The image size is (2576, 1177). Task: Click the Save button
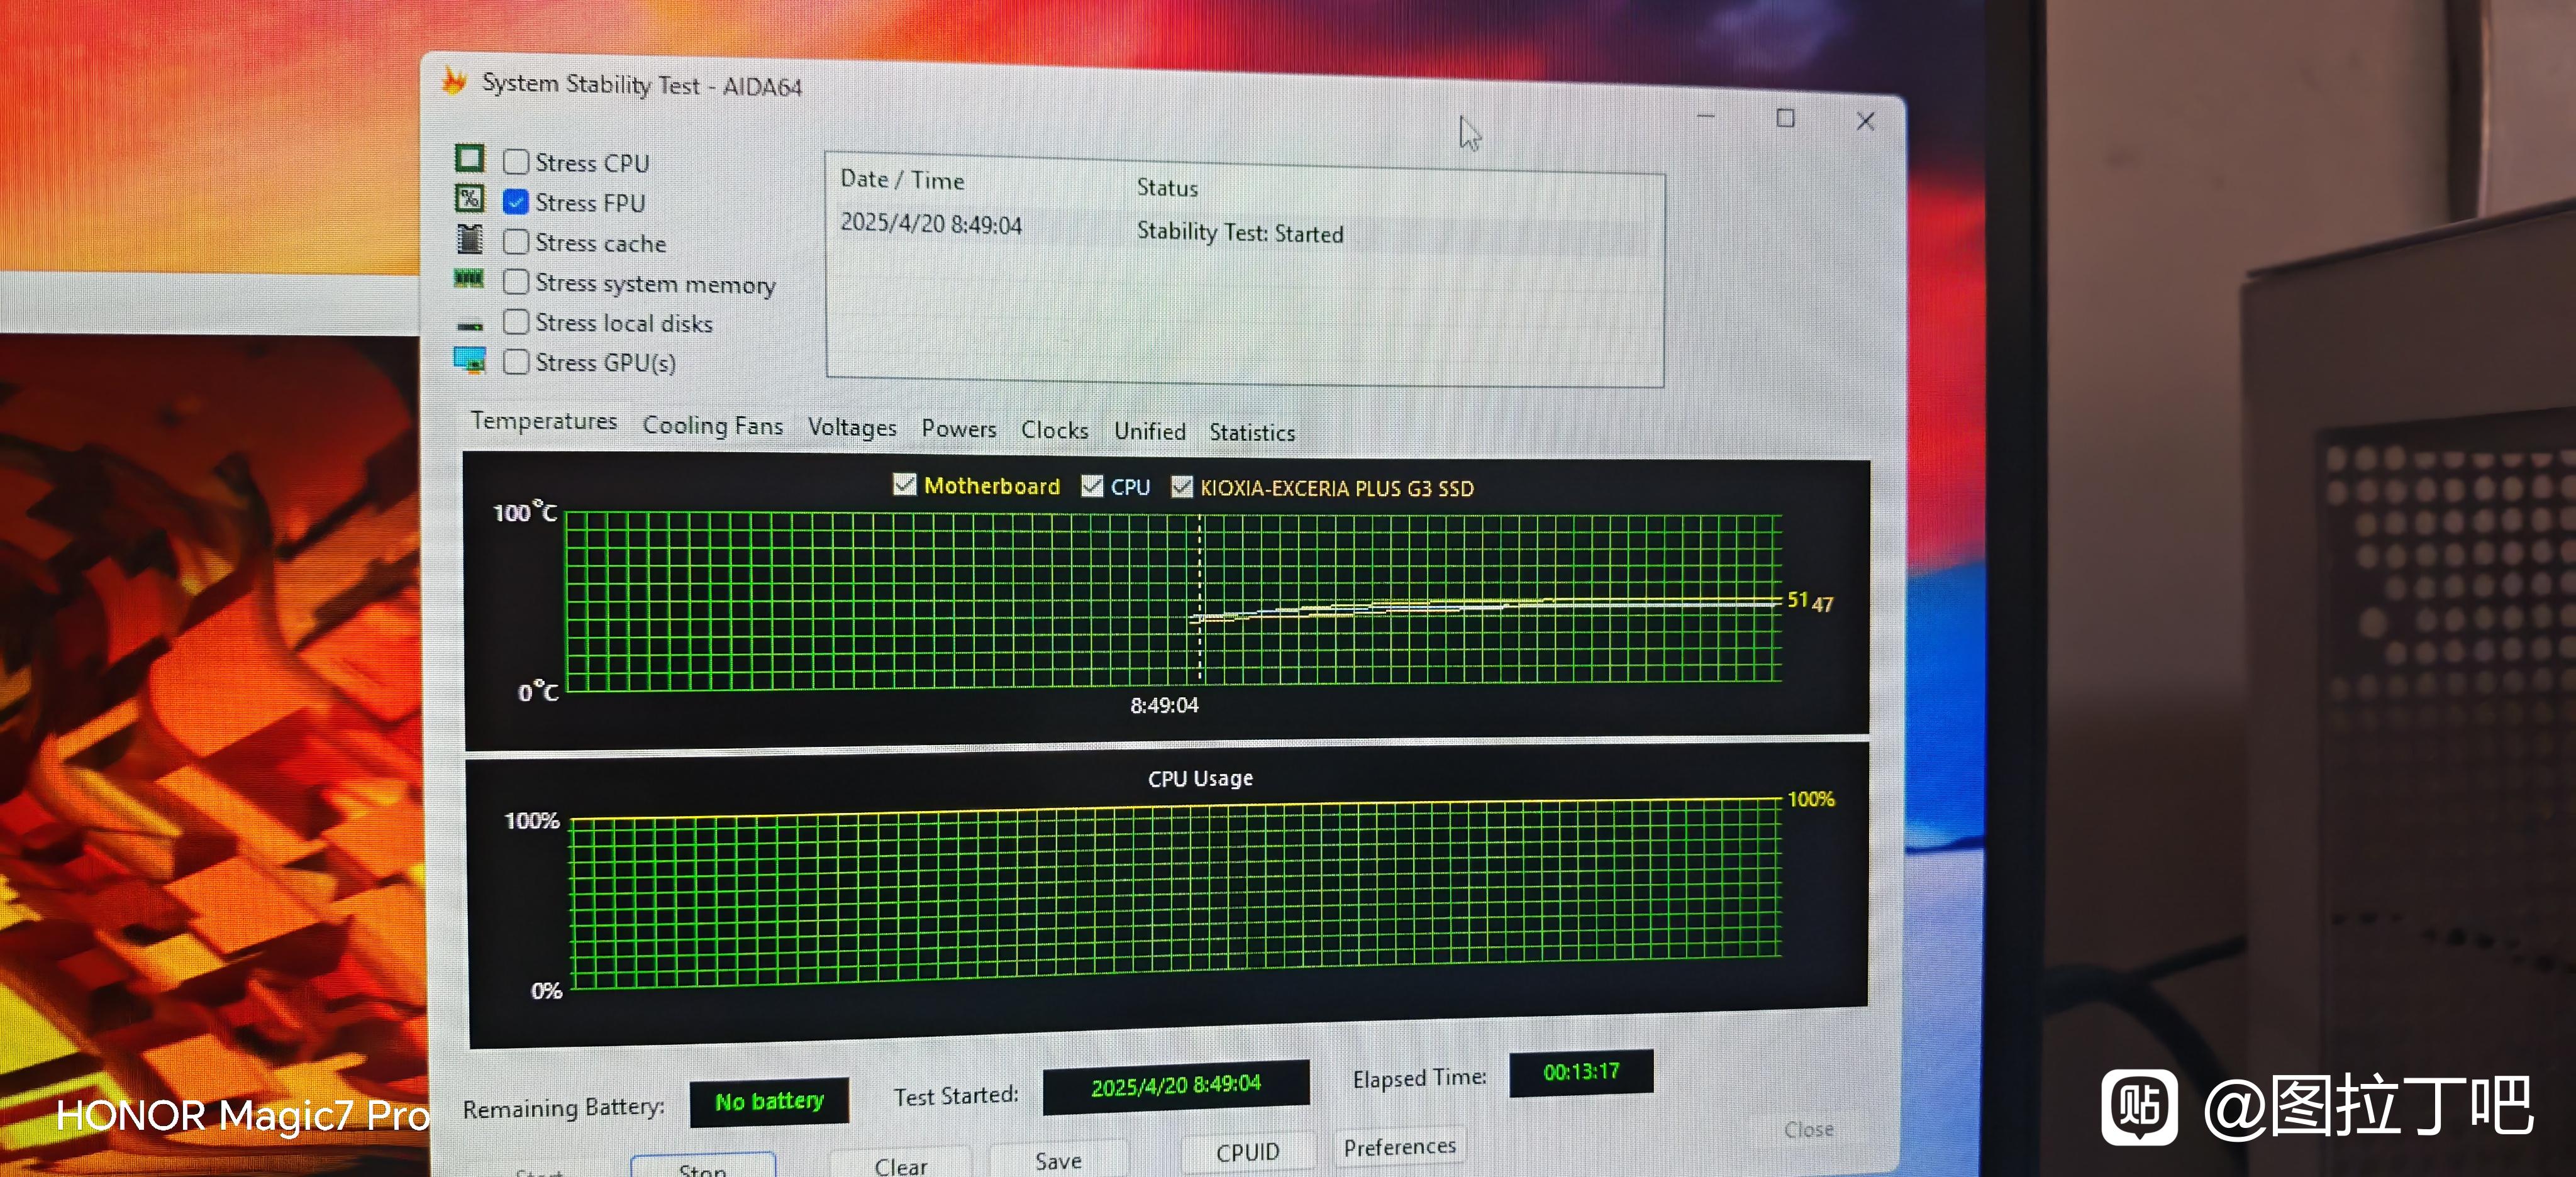(x=1058, y=1160)
